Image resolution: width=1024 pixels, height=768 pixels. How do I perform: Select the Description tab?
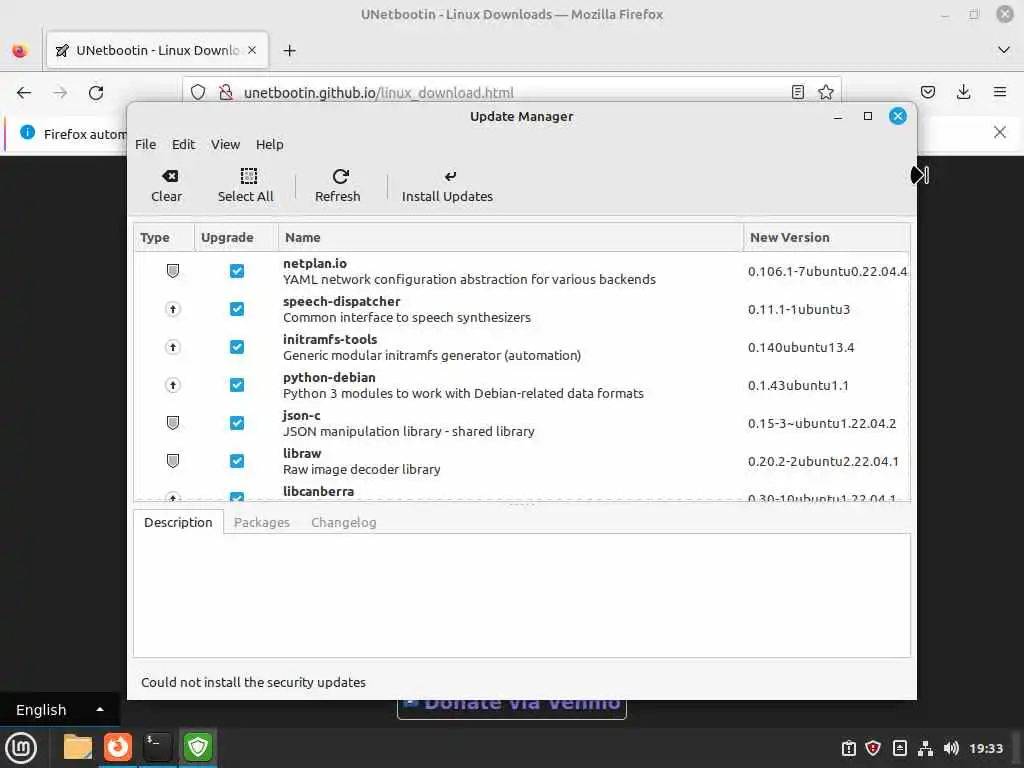point(178,522)
